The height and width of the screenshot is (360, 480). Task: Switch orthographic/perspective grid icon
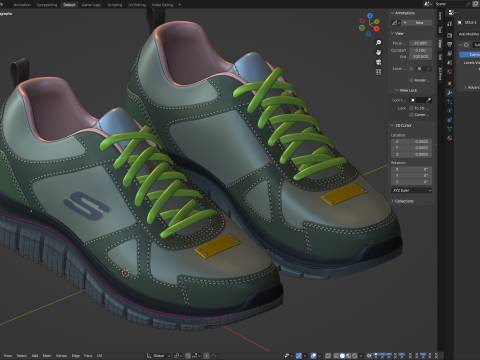(x=378, y=72)
